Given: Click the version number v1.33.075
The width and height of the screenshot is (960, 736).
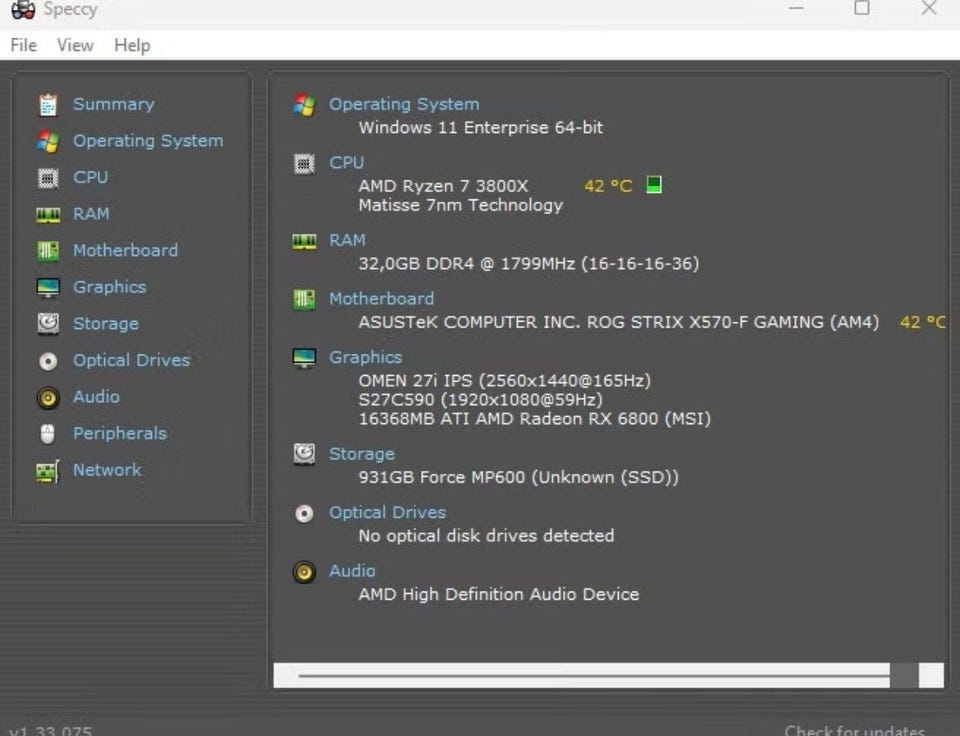Looking at the screenshot, I should (x=51, y=730).
